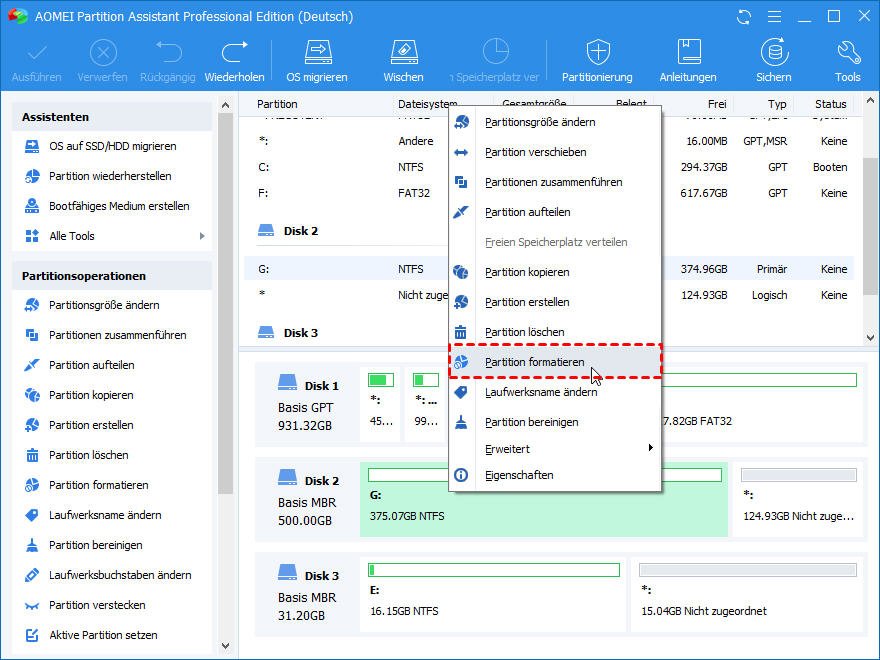This screenshot has height=660, width=880.
Task: Select the G: NTFS partition row
Action: coord(549,269)
